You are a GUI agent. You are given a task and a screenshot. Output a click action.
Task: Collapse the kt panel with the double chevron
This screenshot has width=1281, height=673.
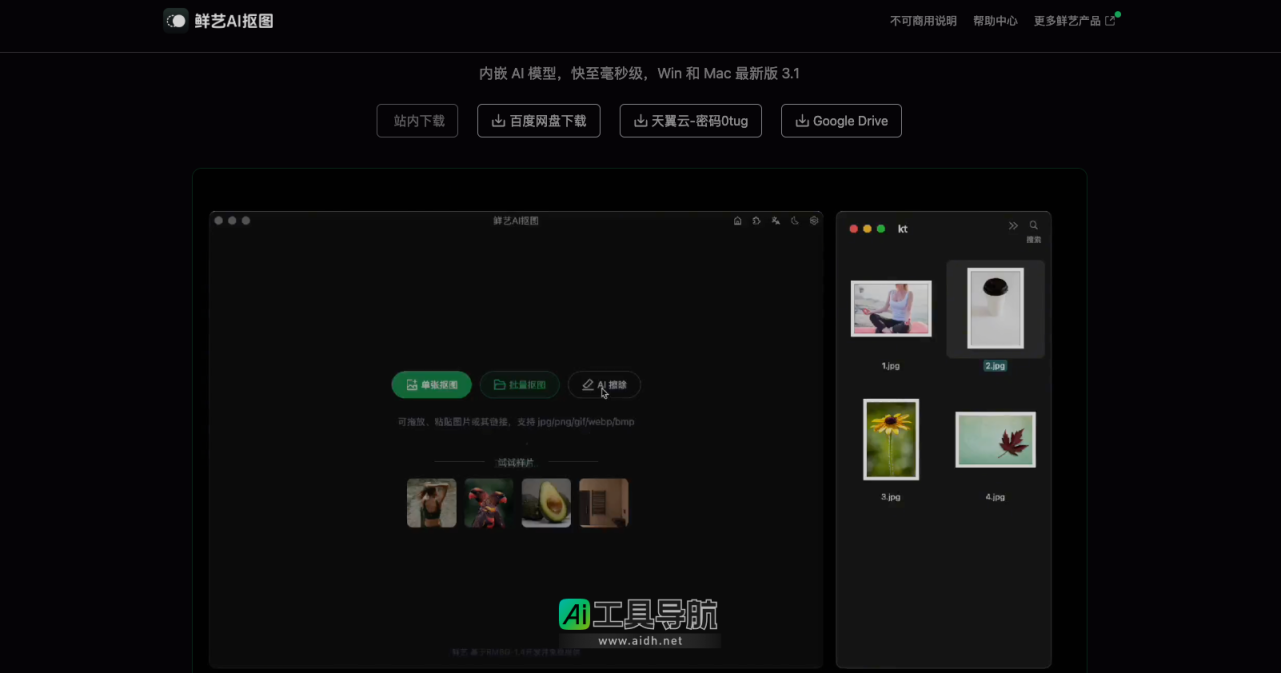(1013, 225)
